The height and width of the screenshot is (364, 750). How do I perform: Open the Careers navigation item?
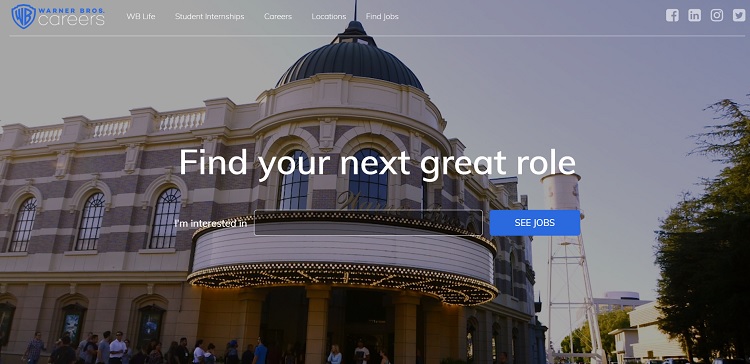278,16
